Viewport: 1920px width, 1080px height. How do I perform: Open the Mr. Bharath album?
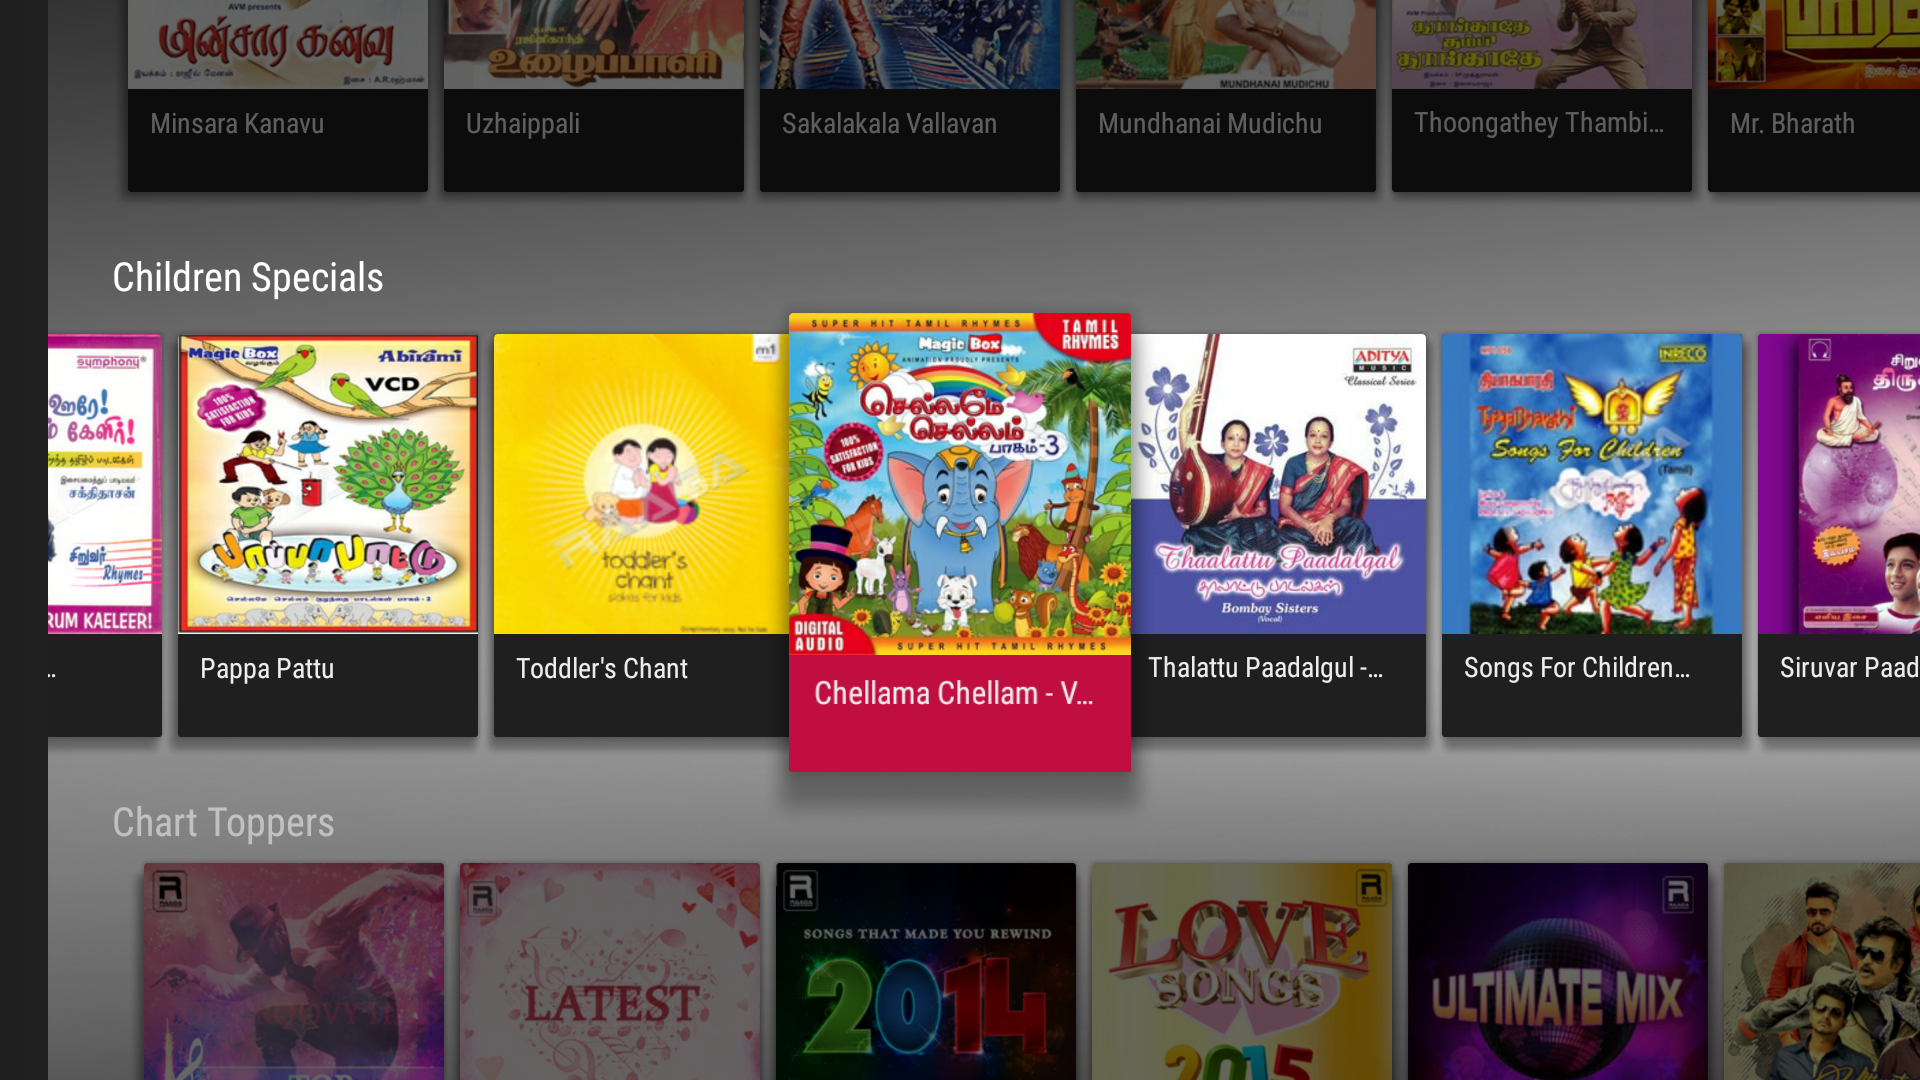1814,96
